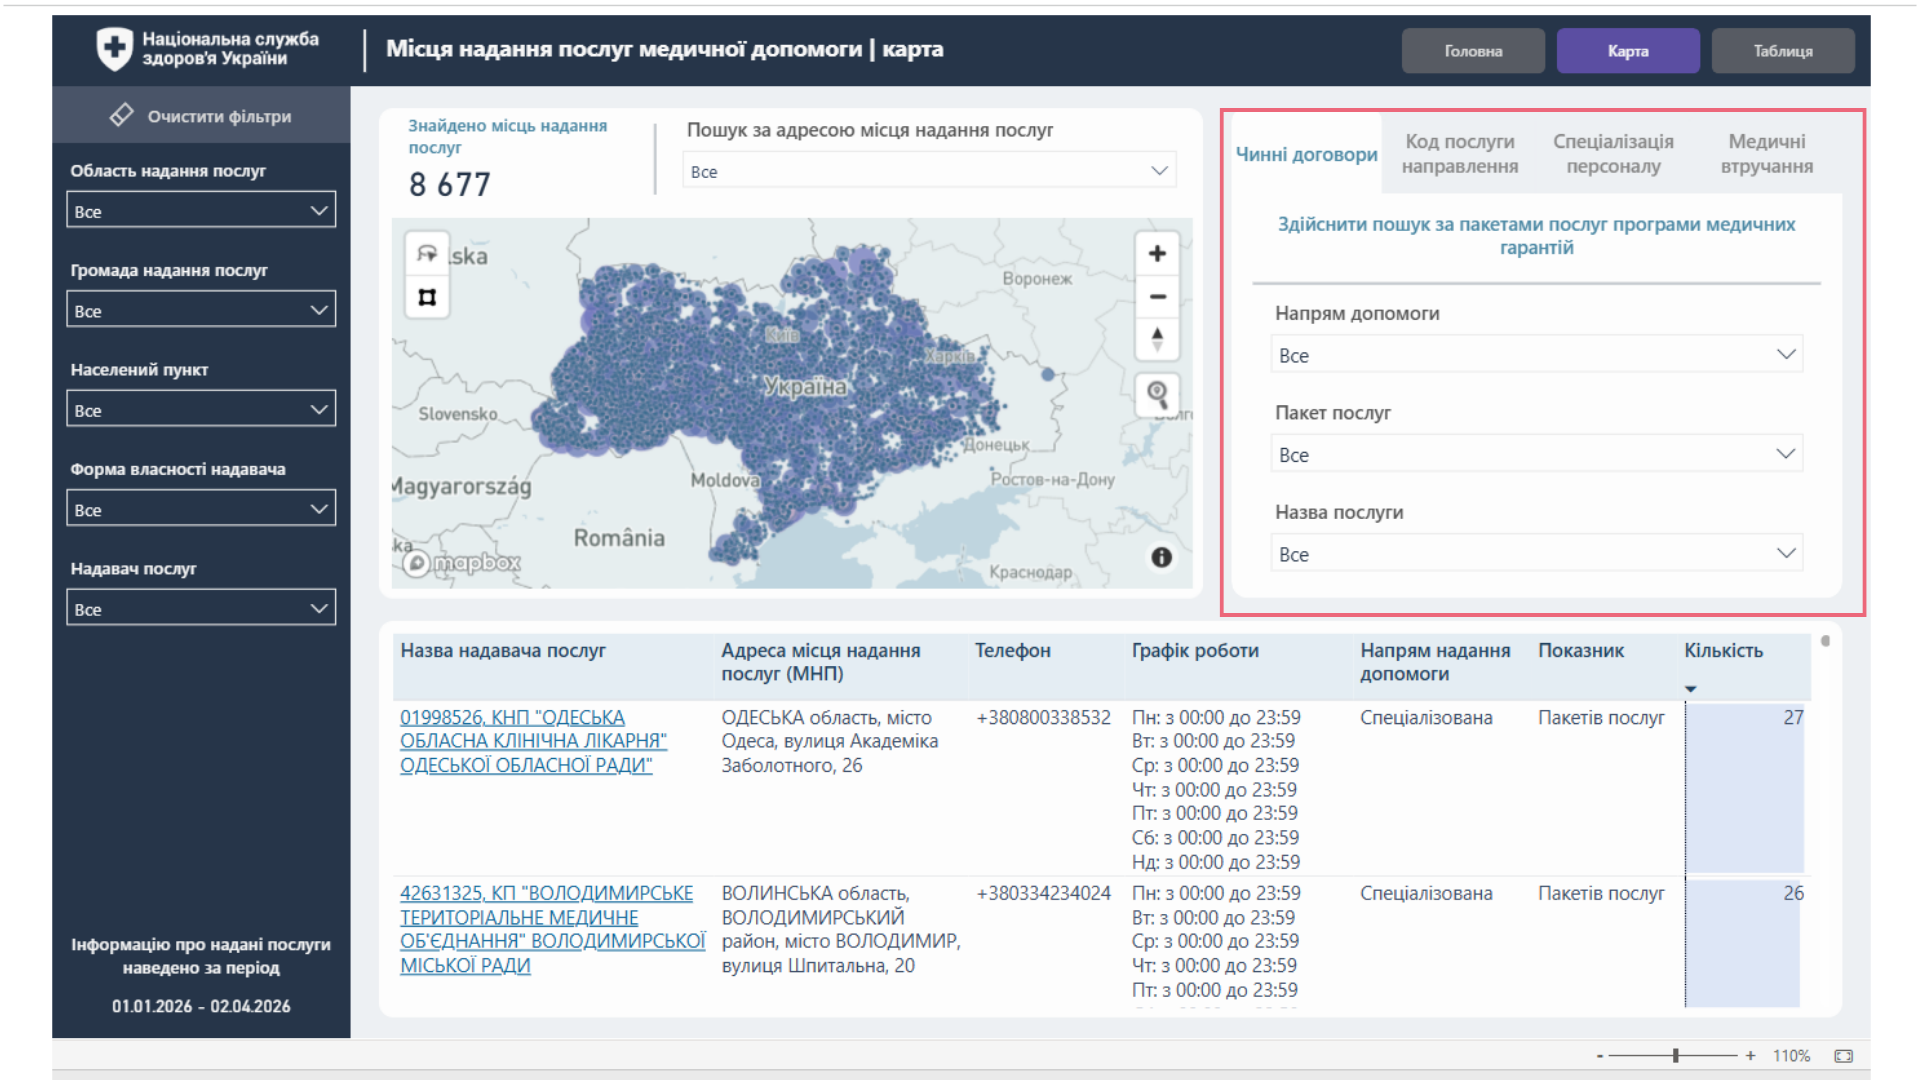Click phone number +380800338532
1920x1080 pixels.
coord(1043,717)
